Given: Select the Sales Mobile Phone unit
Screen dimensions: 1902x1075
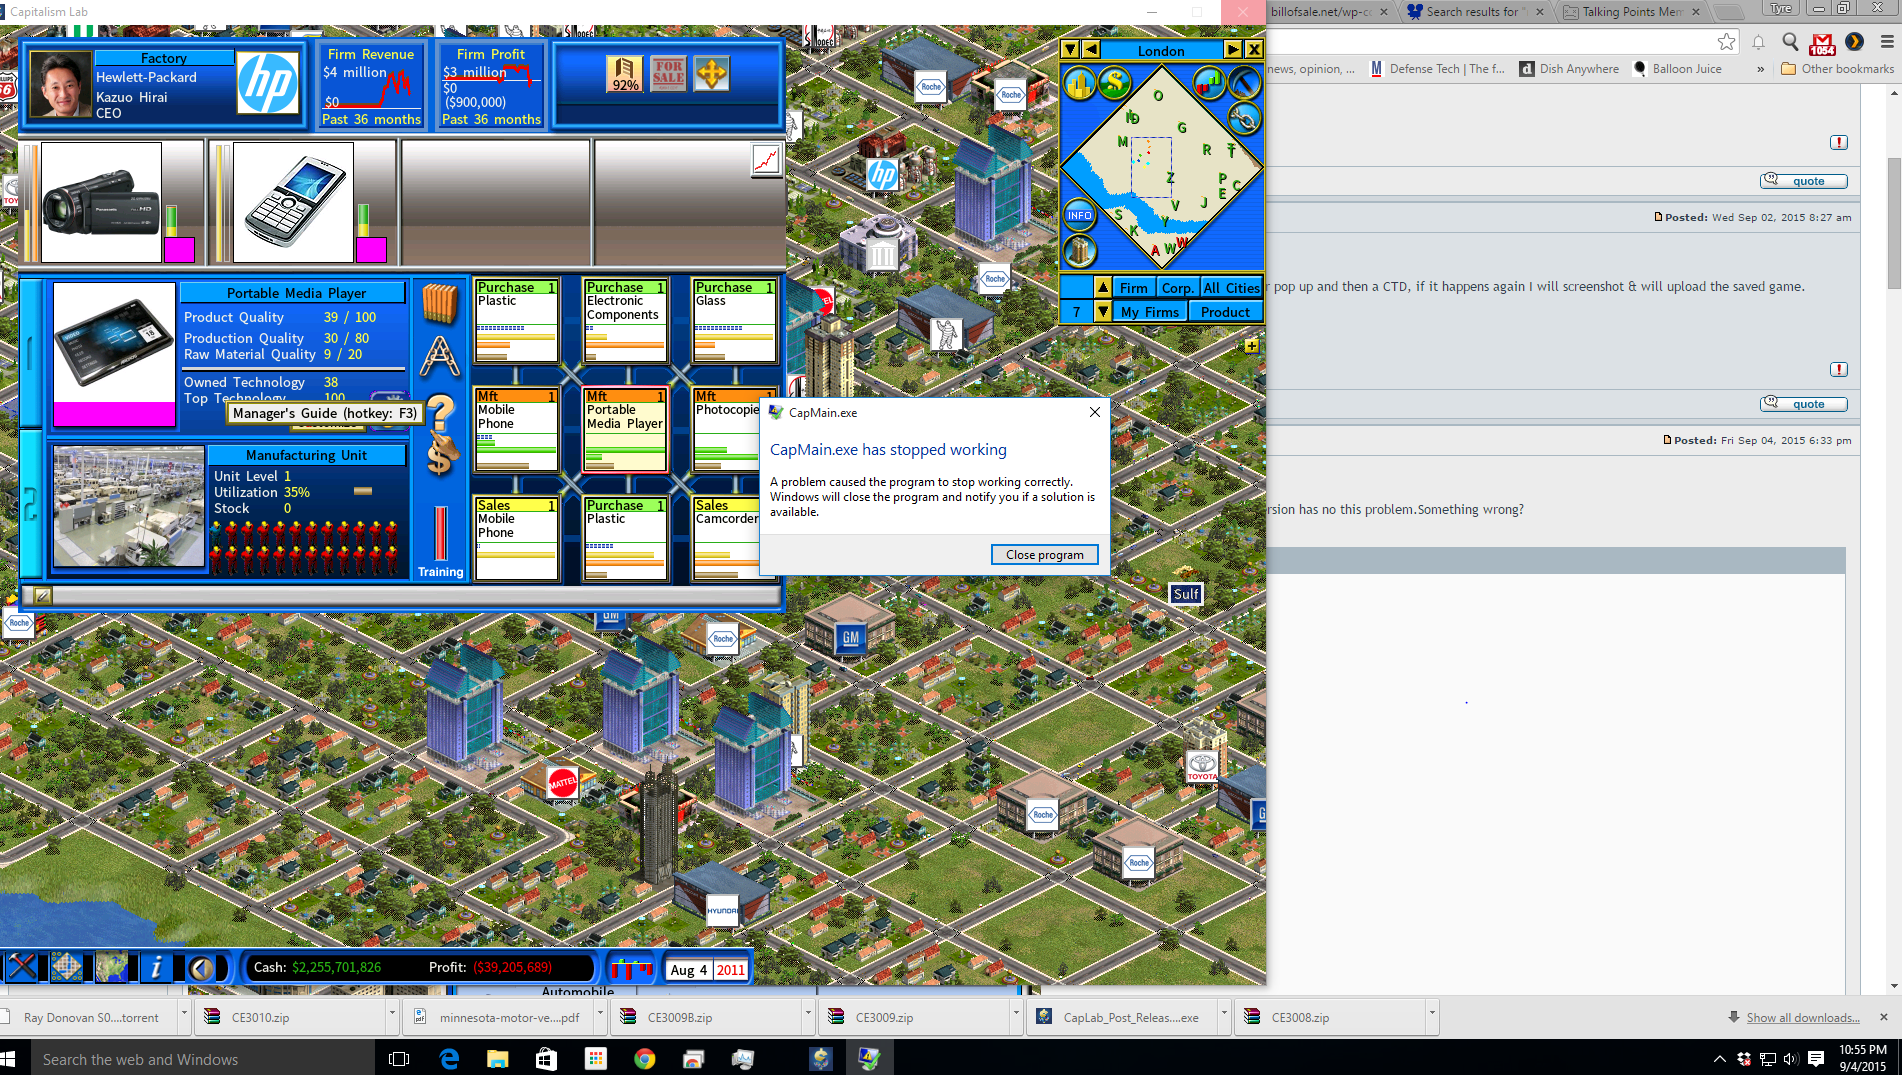Looking at the screenshot, I should [516, 539].
